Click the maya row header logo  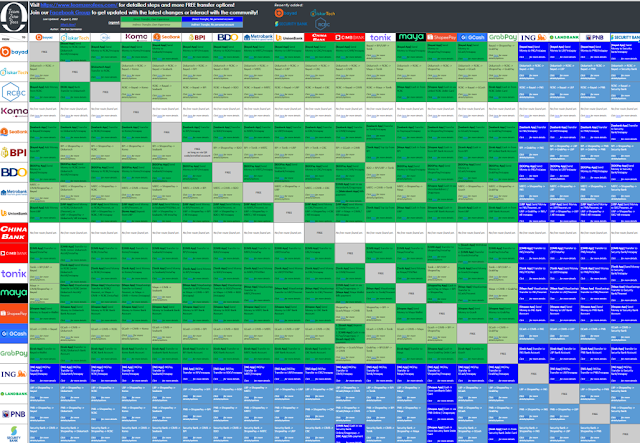click(x=14, y=293)
